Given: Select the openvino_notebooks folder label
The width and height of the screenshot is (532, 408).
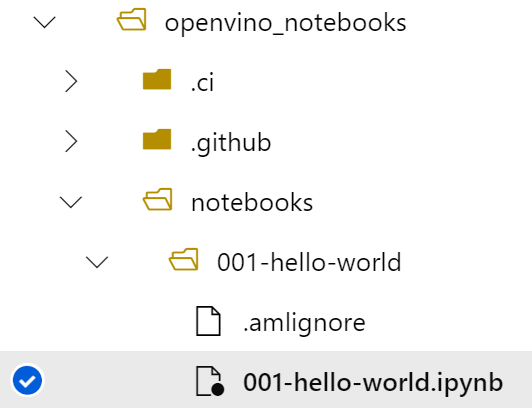Looking at the screenshot, I should click(285, 23).
